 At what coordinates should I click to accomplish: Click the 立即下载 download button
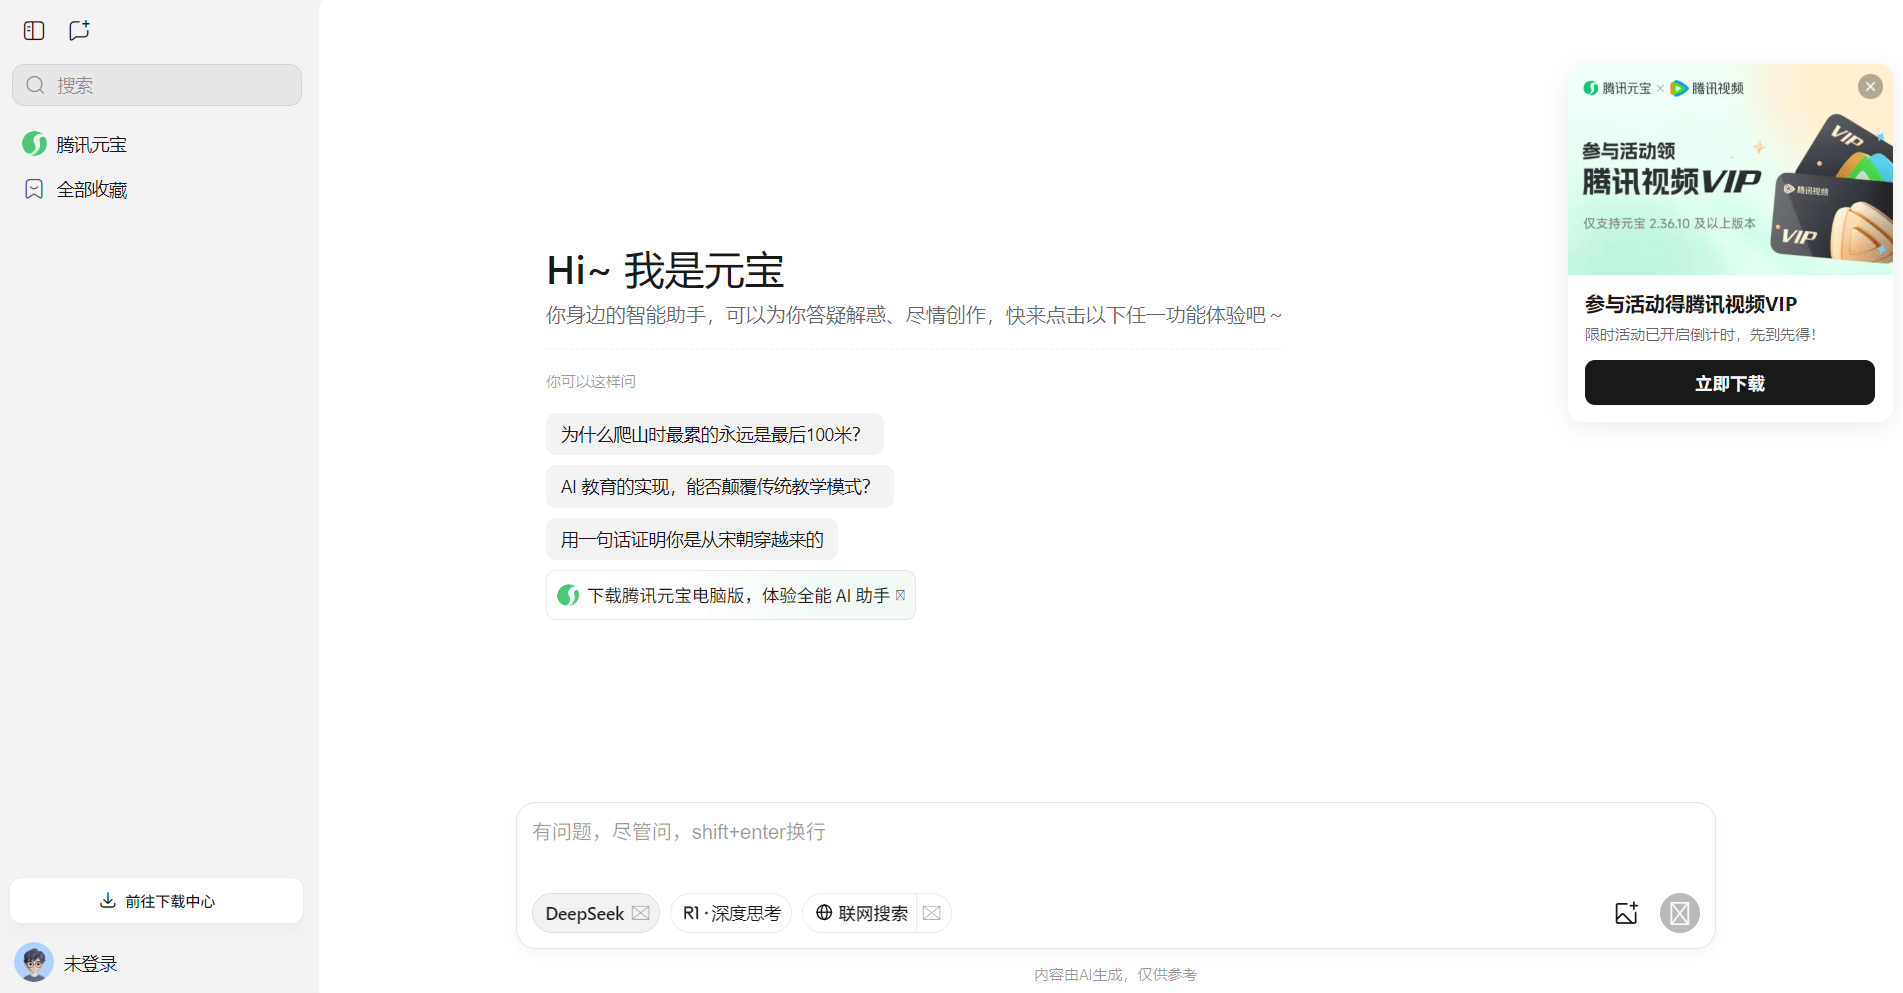point(1729,382)
